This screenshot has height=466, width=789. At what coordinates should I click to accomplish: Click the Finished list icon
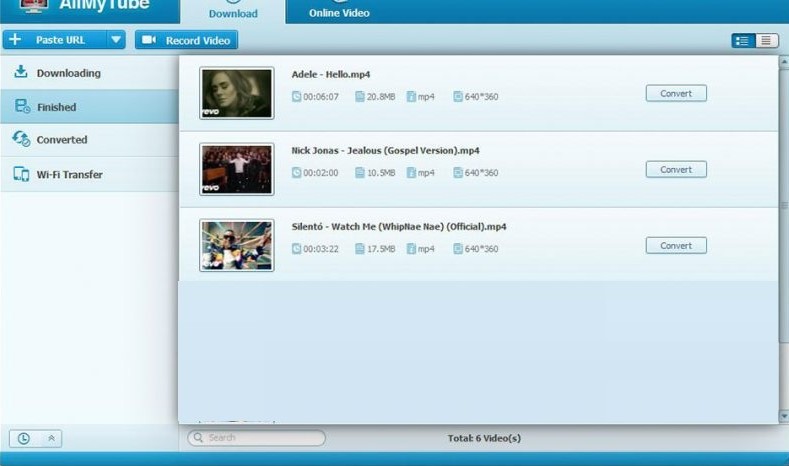22,106
